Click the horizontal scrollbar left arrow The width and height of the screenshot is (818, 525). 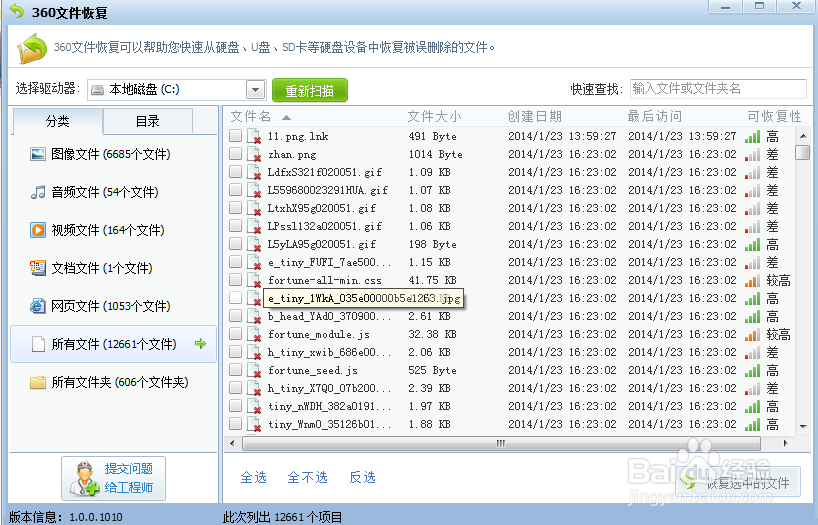(232, 444)
